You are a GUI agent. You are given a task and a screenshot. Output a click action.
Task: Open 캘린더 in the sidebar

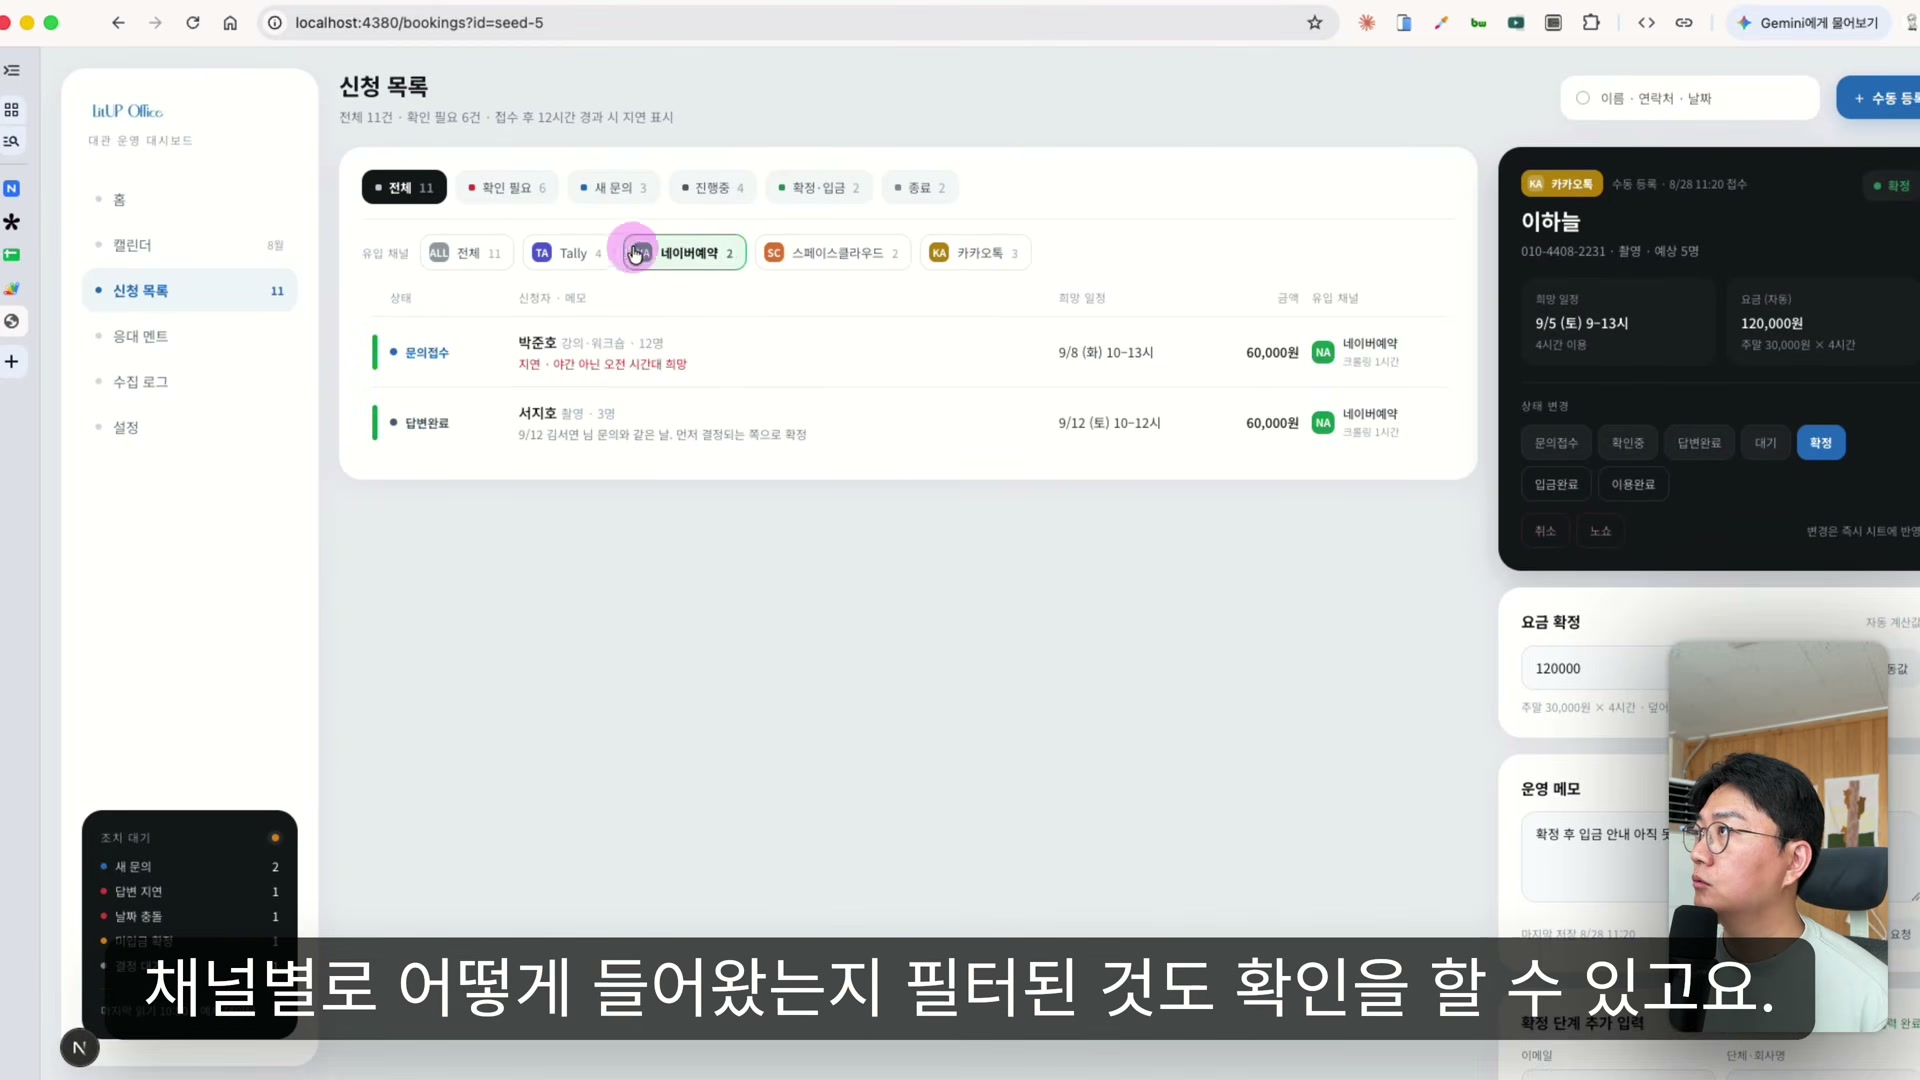(x=189, y=245)
